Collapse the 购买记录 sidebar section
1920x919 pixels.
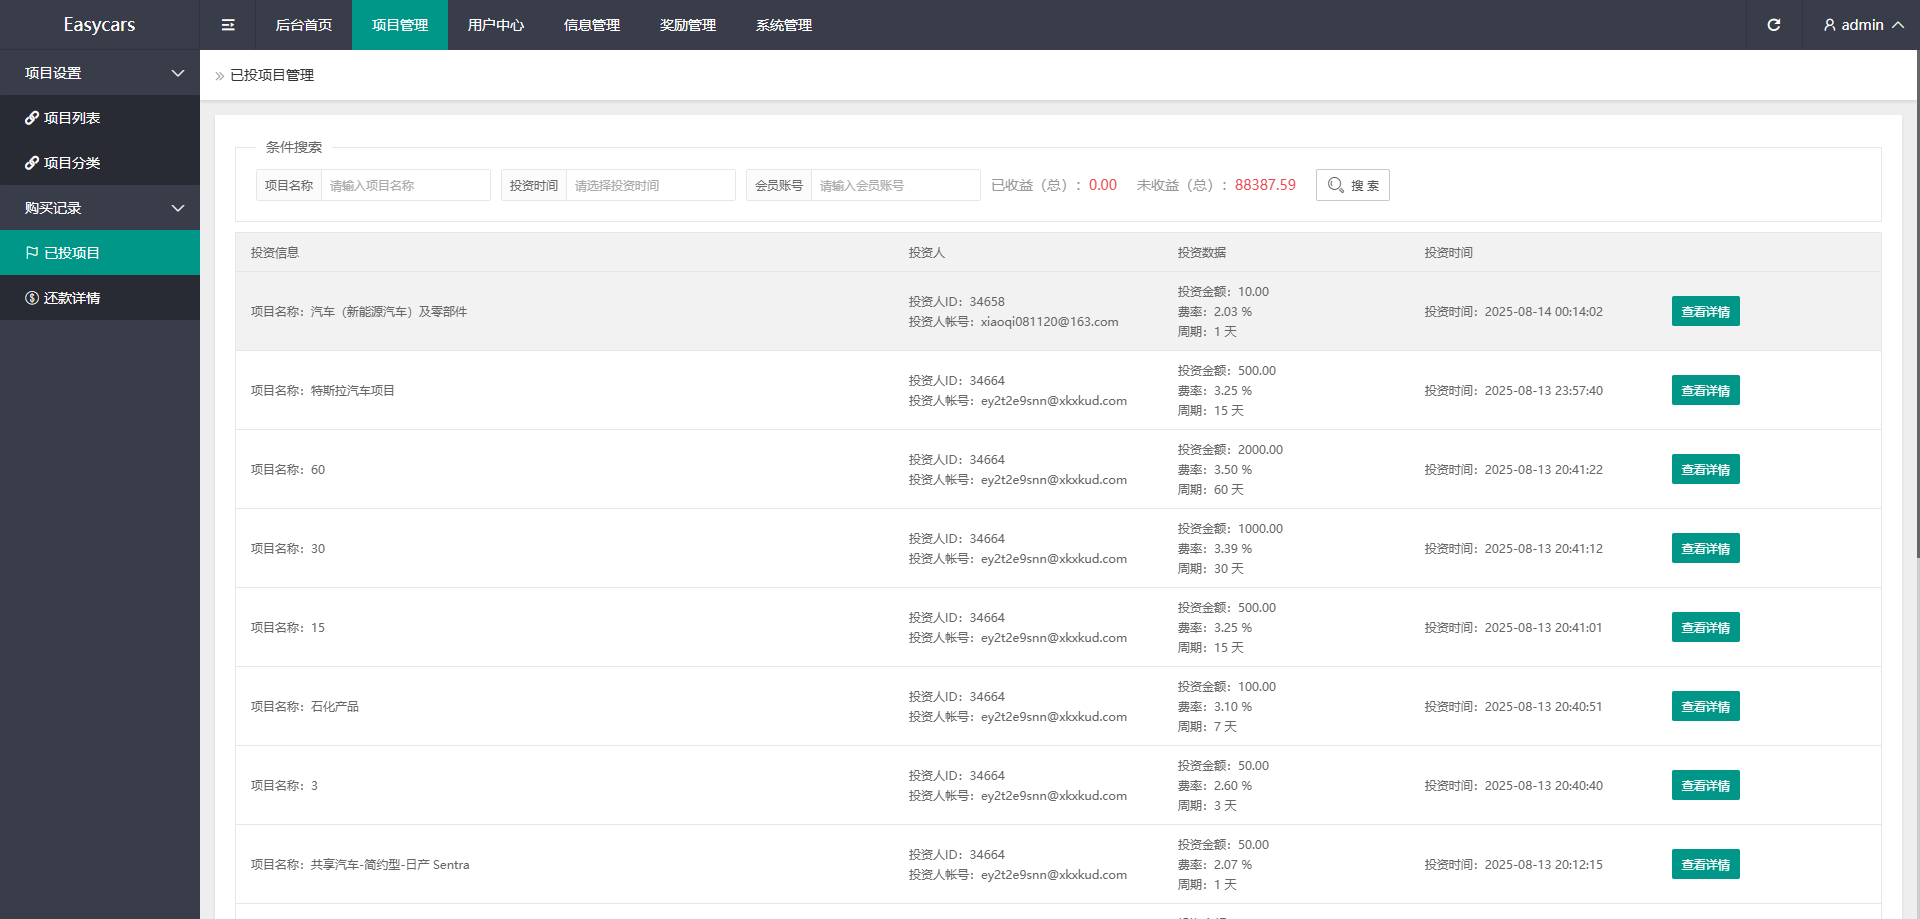point(178,208)
